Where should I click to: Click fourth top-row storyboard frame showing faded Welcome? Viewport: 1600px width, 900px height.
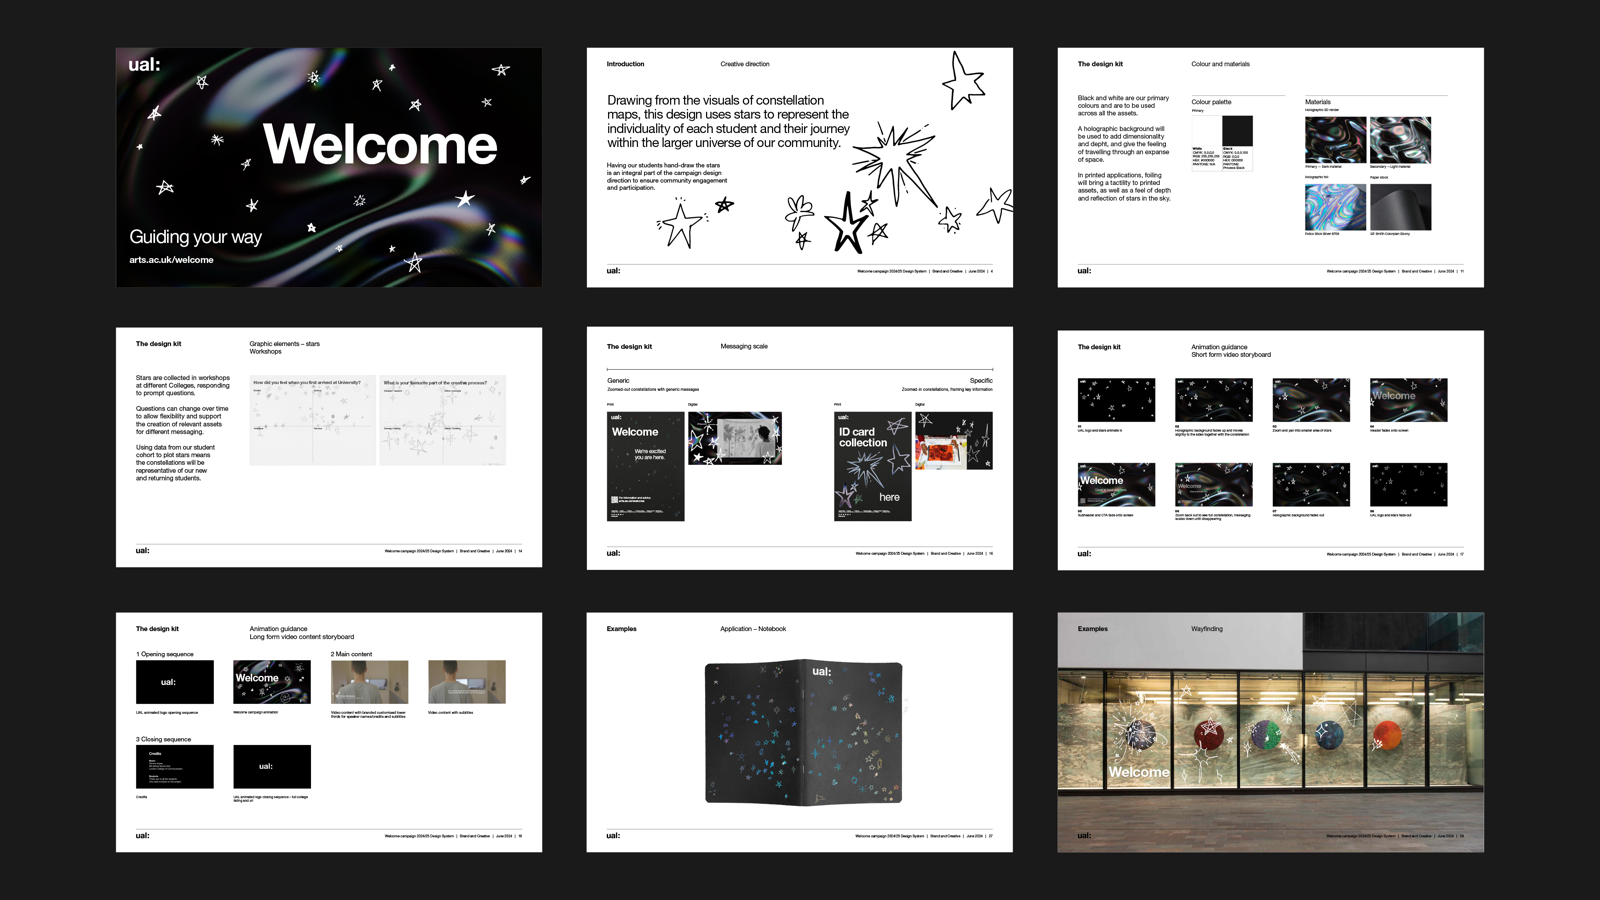tap(1408, 400)
